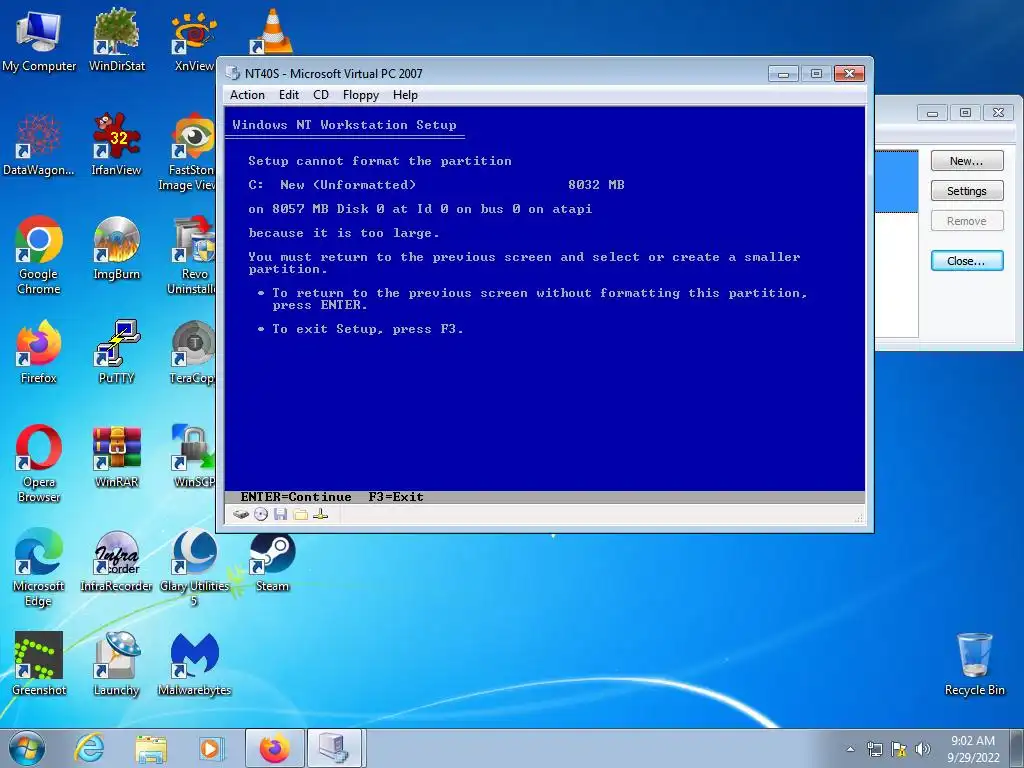Open Internet Explorer from the taskbar

pyautogui.click(x=89, y=748)
